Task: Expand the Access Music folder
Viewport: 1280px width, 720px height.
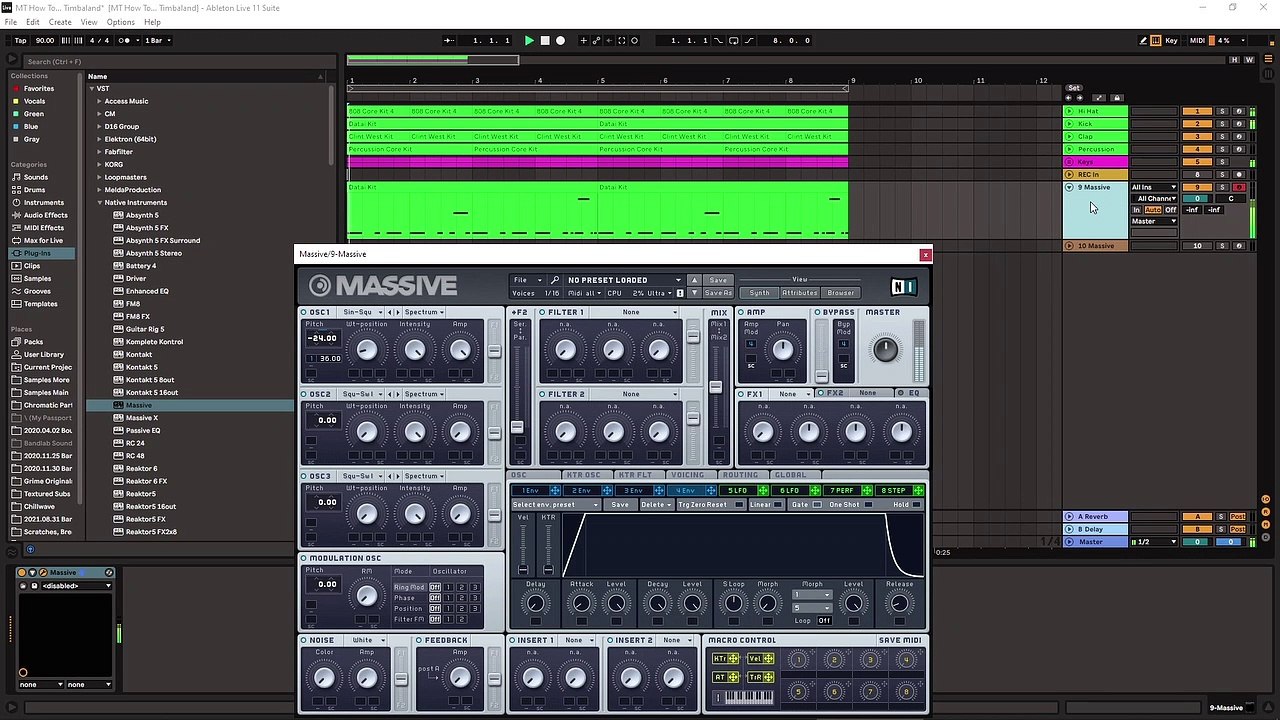Action: pyautogui.click(x=99, y=101)
